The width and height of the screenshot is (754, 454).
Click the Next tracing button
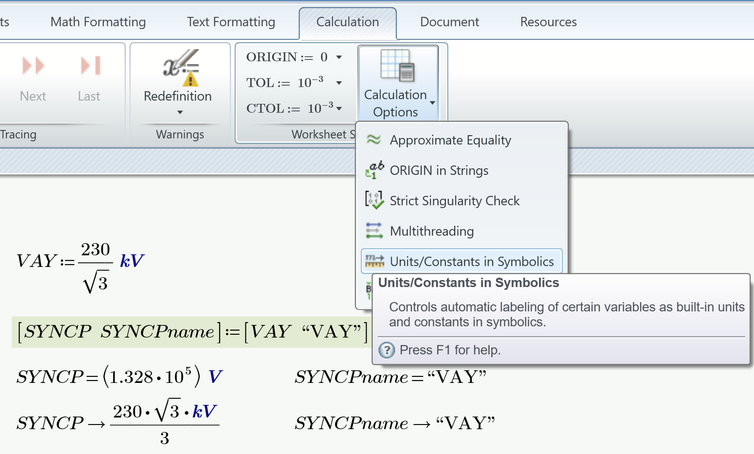[33, 78]
